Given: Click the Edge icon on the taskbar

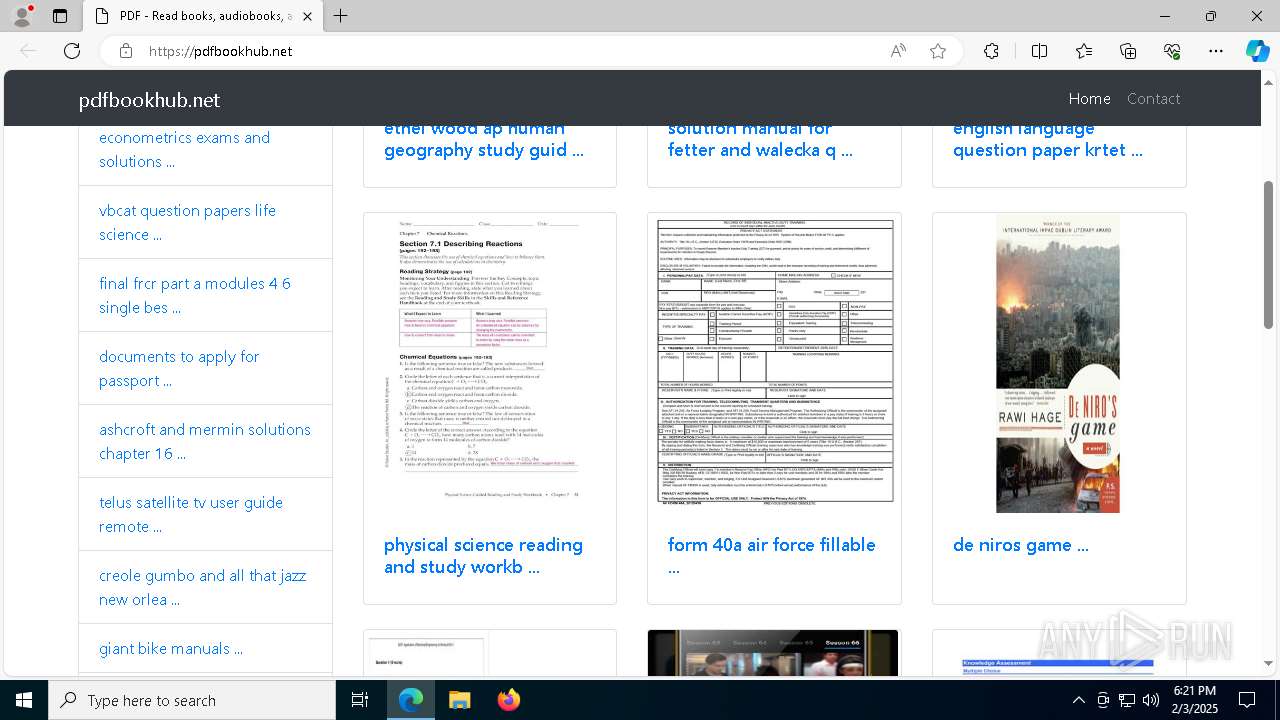Looking at the screenshot, I should pyautogui.click(x=411, y=700).
